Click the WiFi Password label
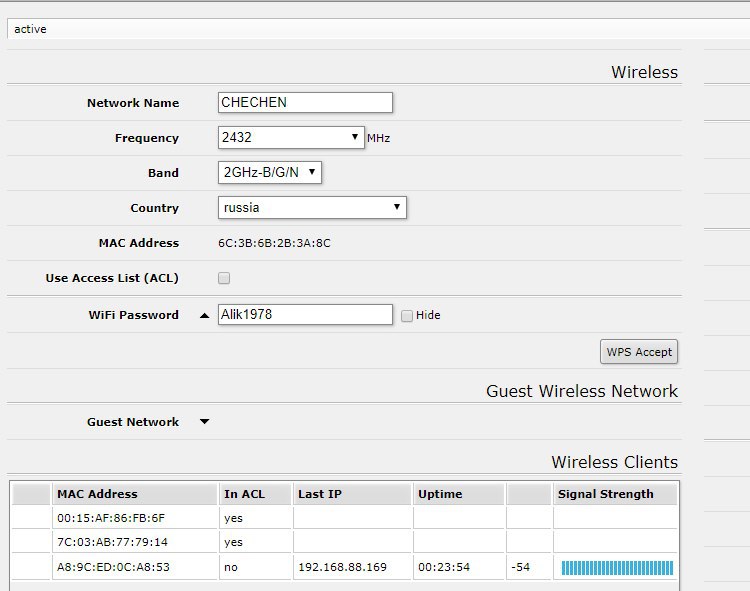 (133, 315)
